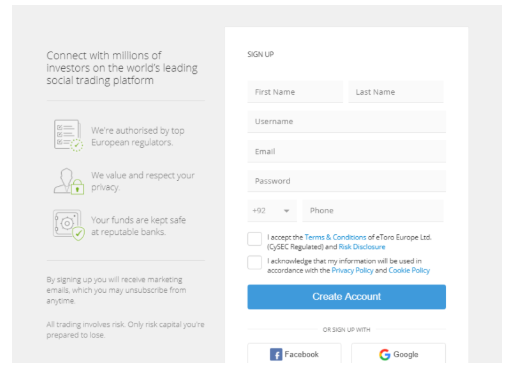Click the Google logo icon
This screenshot has height=376, width=508.
[x=385, y=354]
